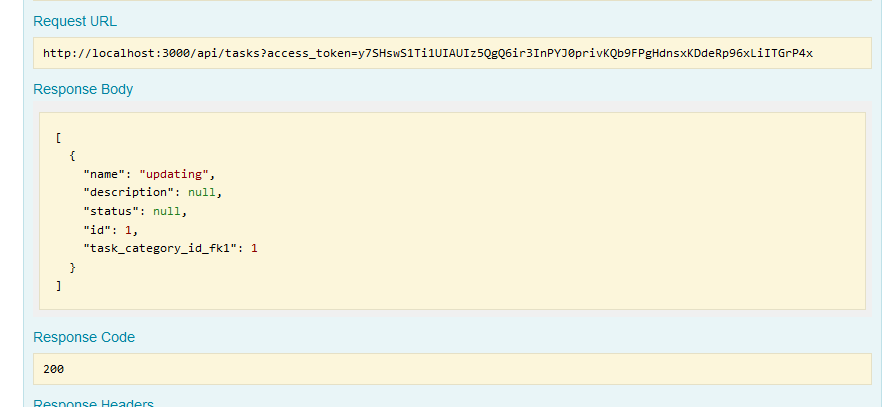Click the opening square bracket in response
The width and height of the screenshot is (890, 407).
click(x=58, y=137)
